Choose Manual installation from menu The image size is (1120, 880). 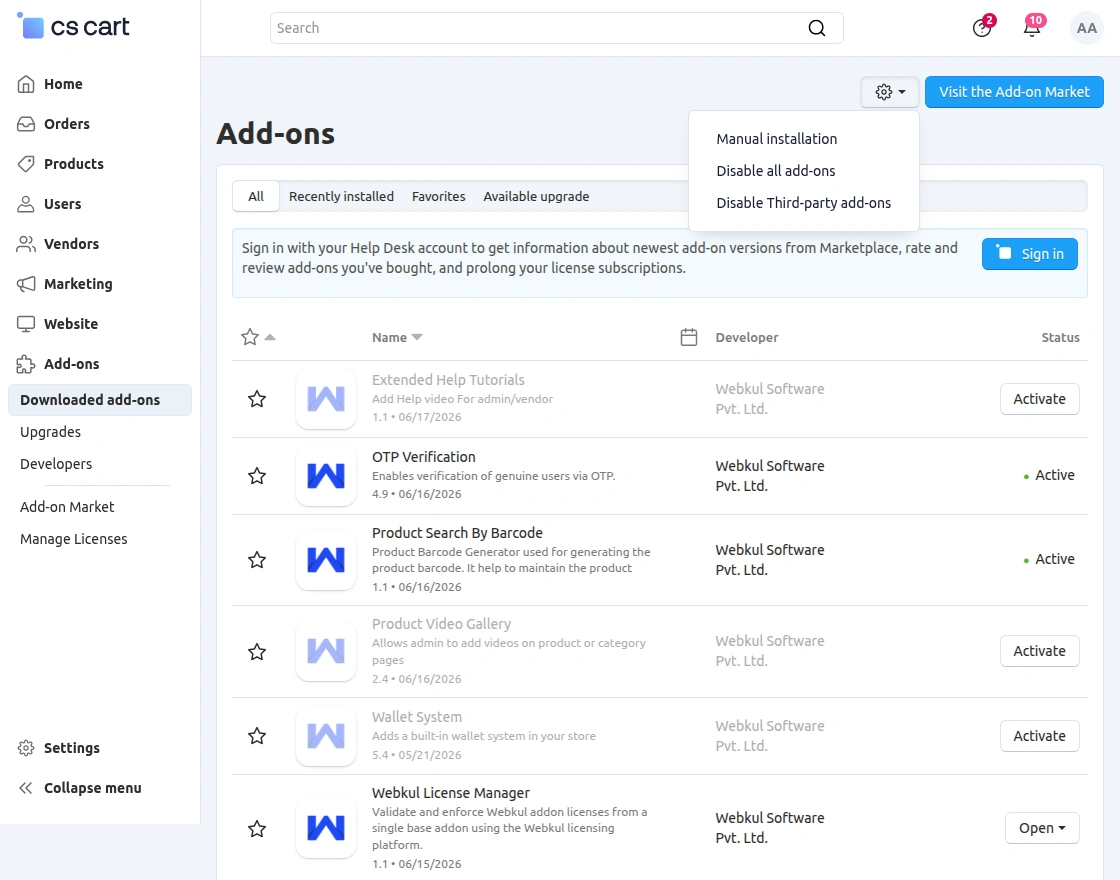coord(776,139)
